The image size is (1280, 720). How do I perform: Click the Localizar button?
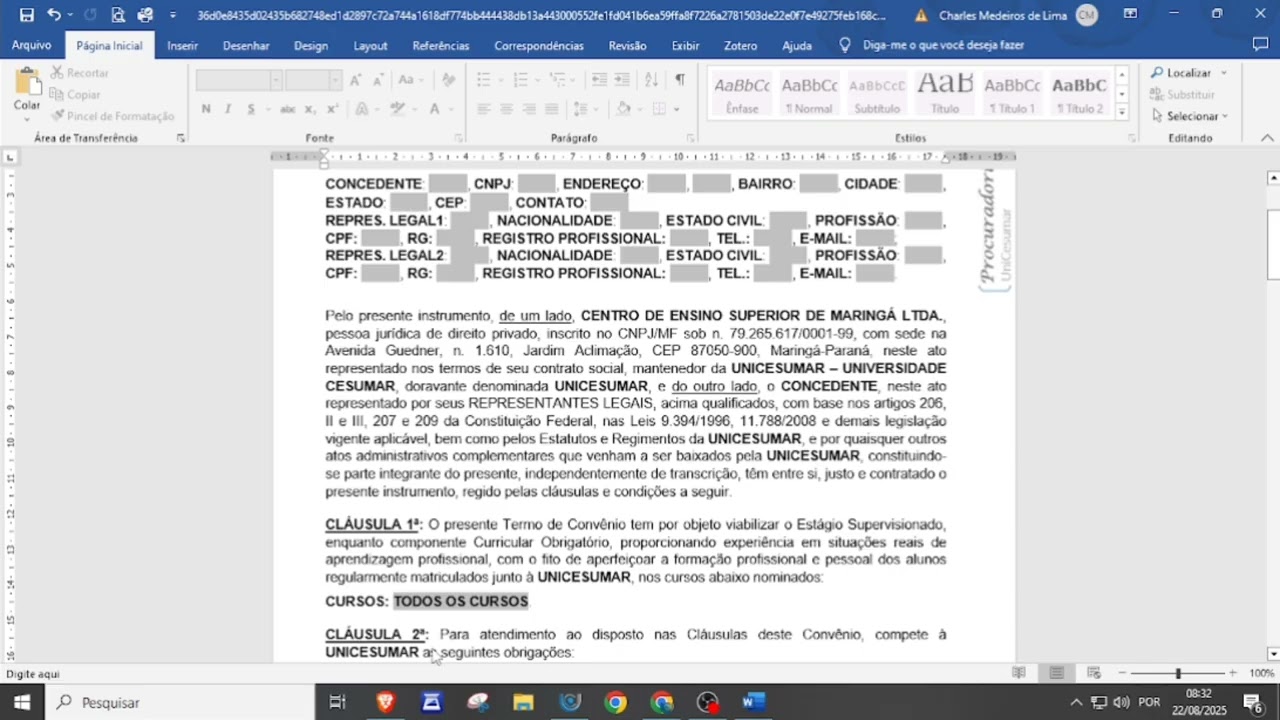pos(1181,73)
